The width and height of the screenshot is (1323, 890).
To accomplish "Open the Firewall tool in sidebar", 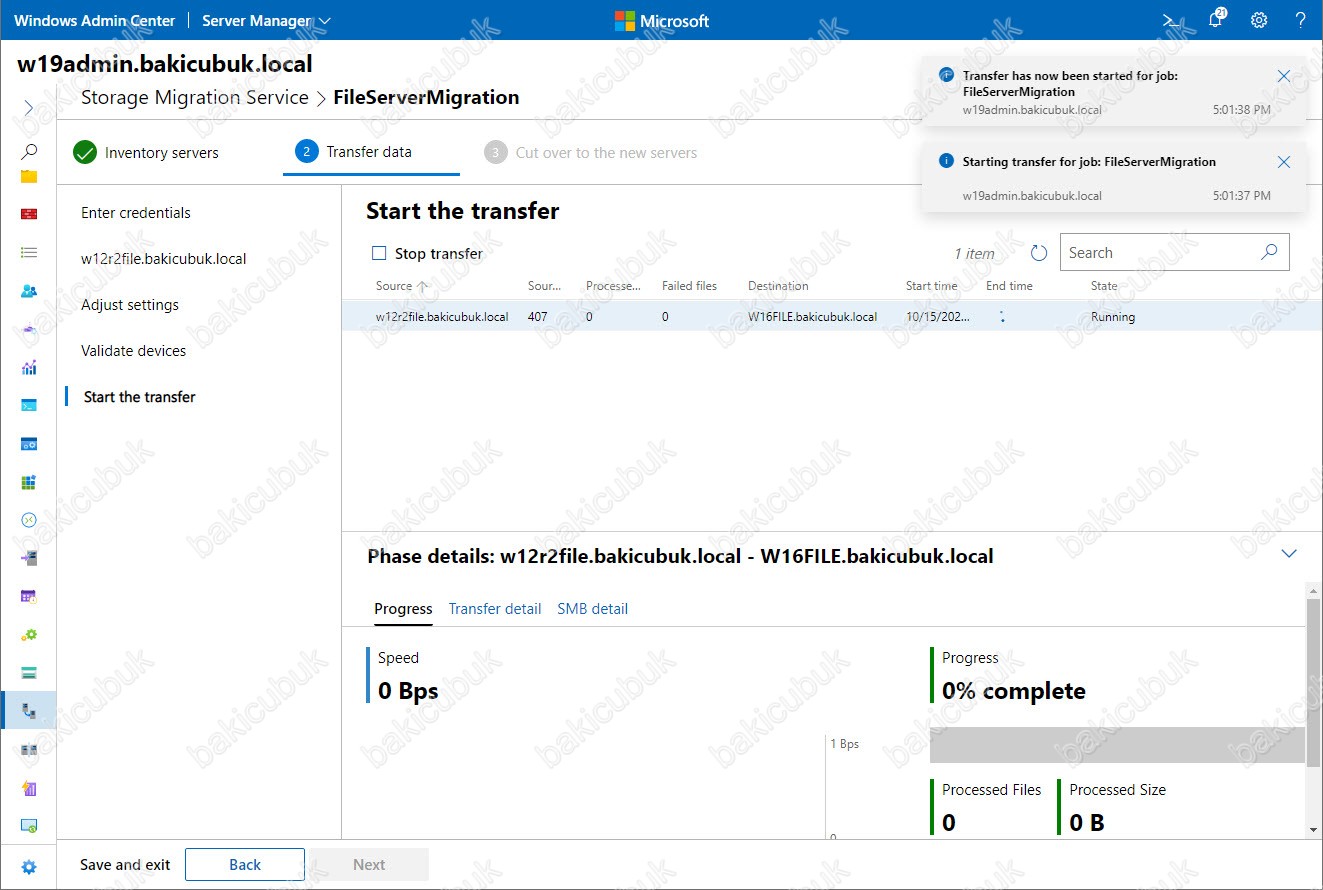I will pos(29,214).
